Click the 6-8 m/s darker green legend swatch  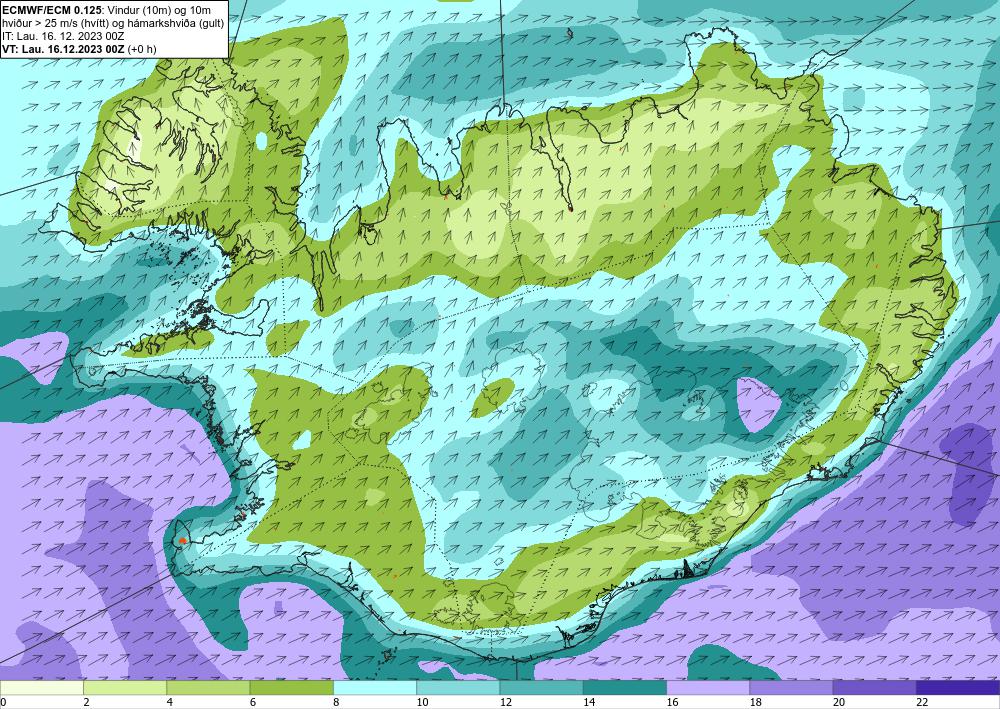(x=291, y=687)
